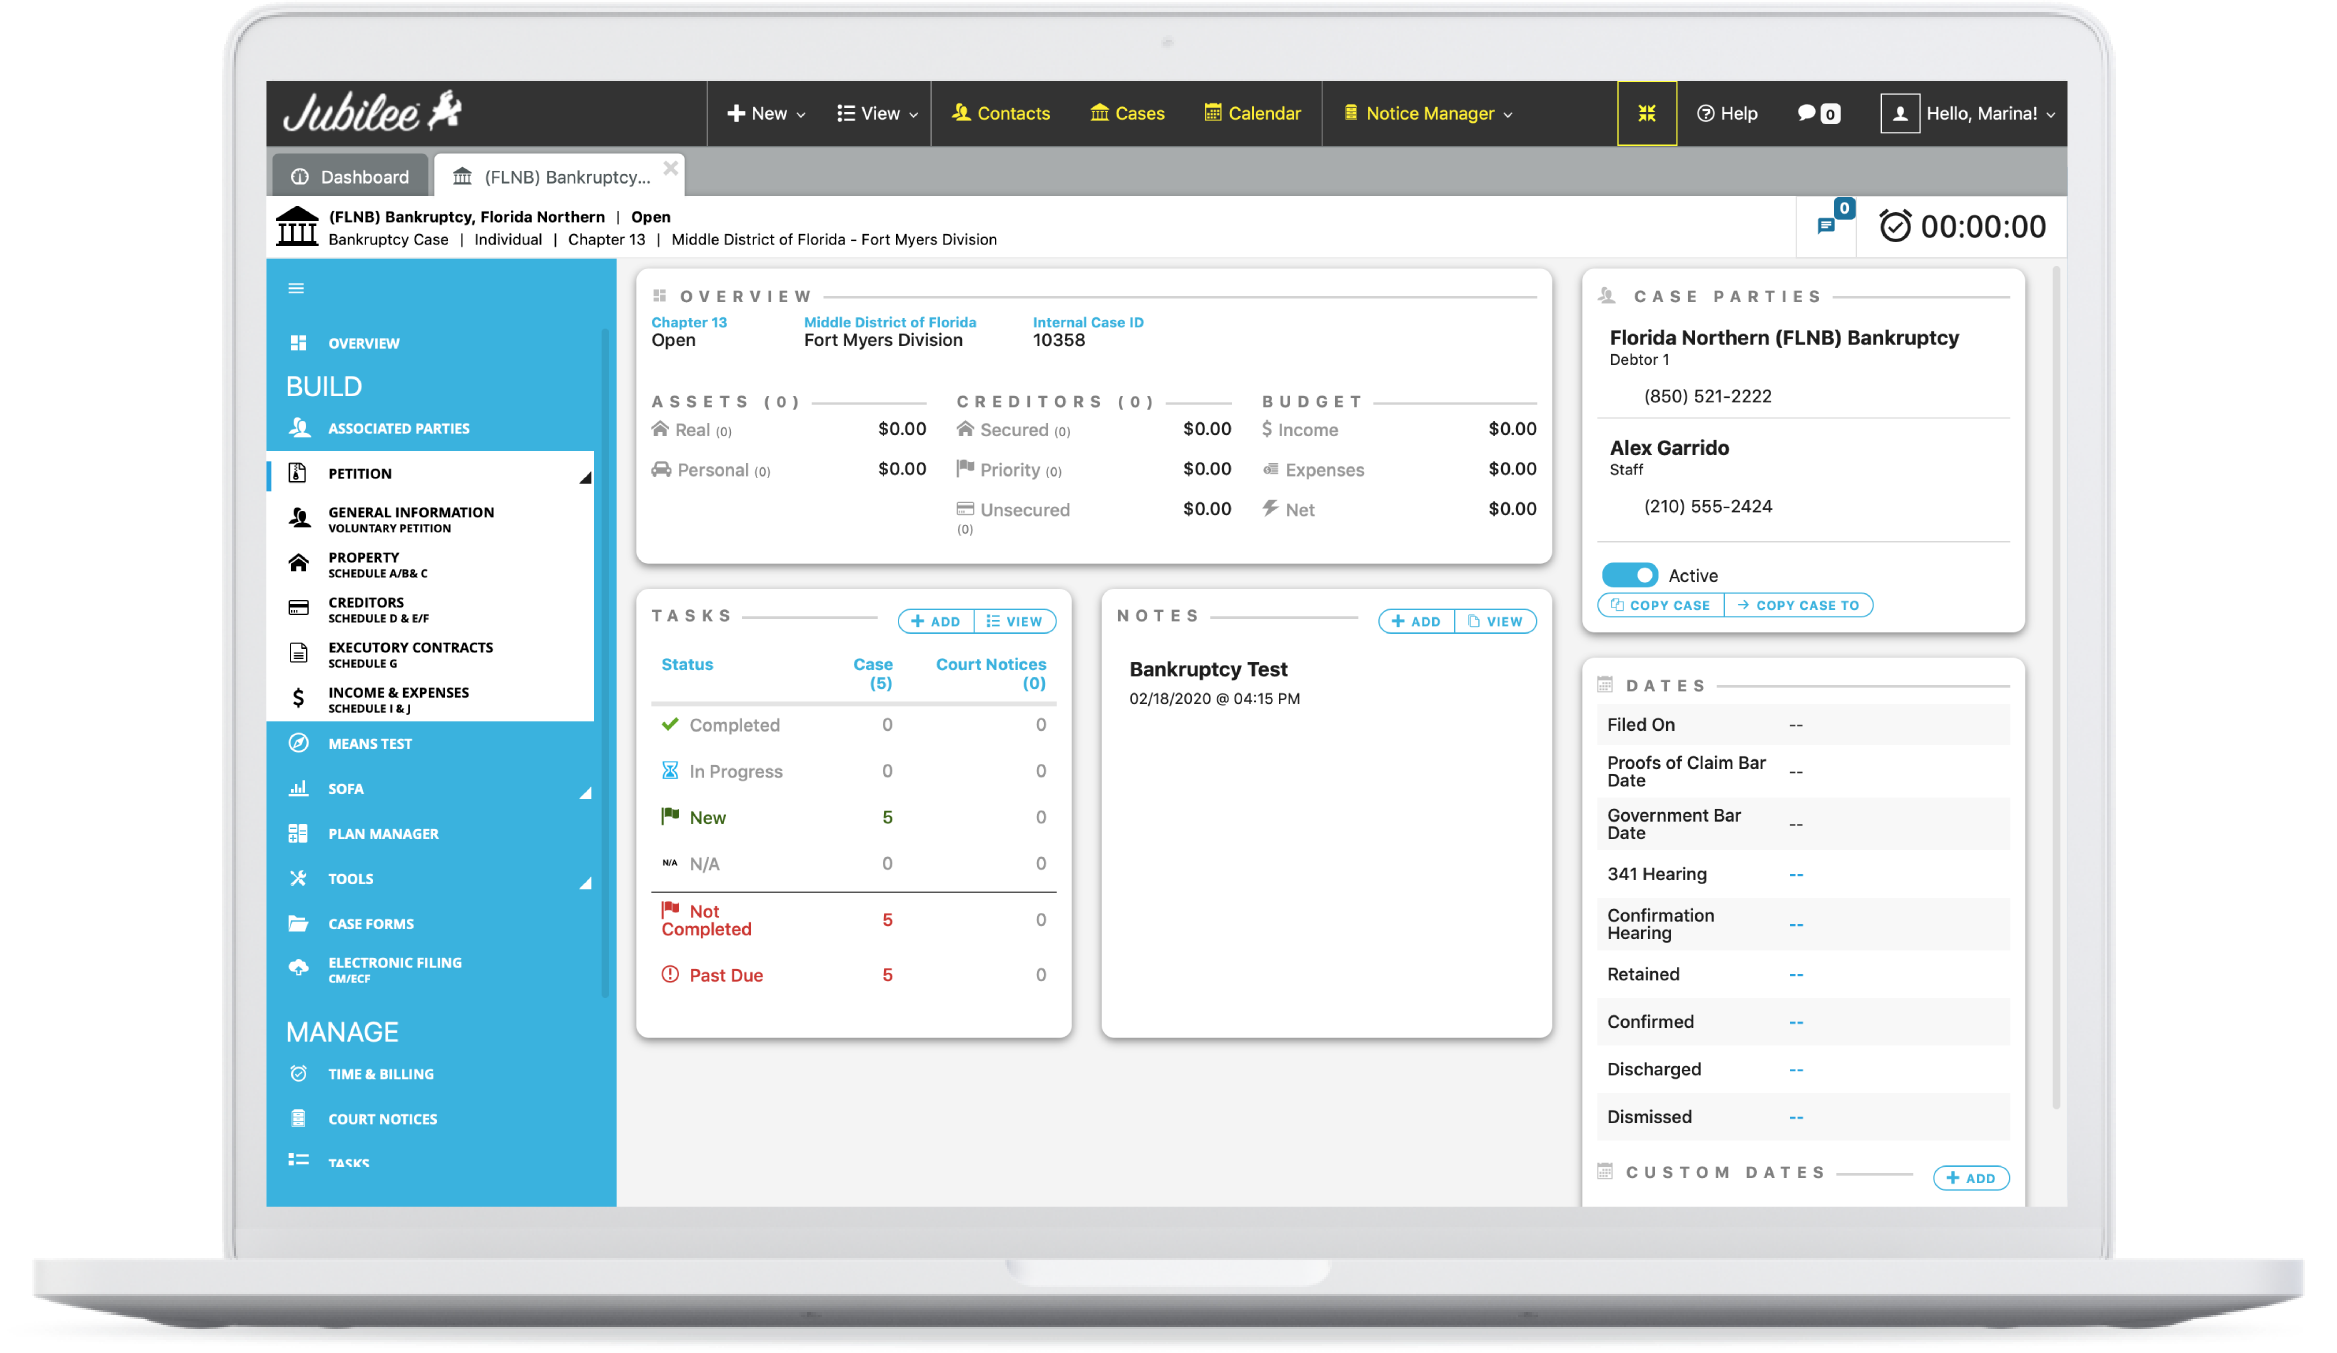Click the Filed On date row
2337x1353 pixels.
point(1803,724)
